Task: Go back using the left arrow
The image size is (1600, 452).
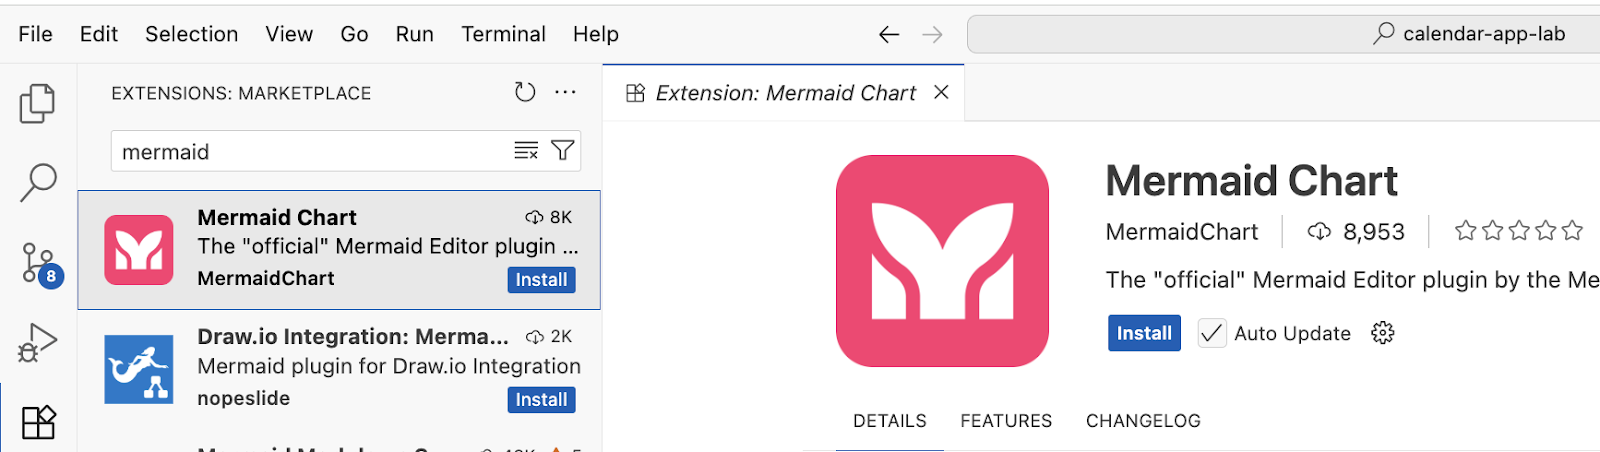Action: [889, 35]
